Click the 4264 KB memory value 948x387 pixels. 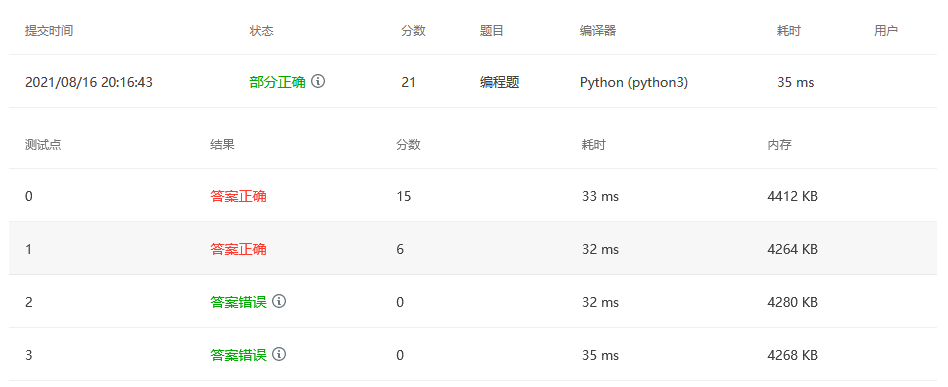pyautogui.click(x=793, y=249)
